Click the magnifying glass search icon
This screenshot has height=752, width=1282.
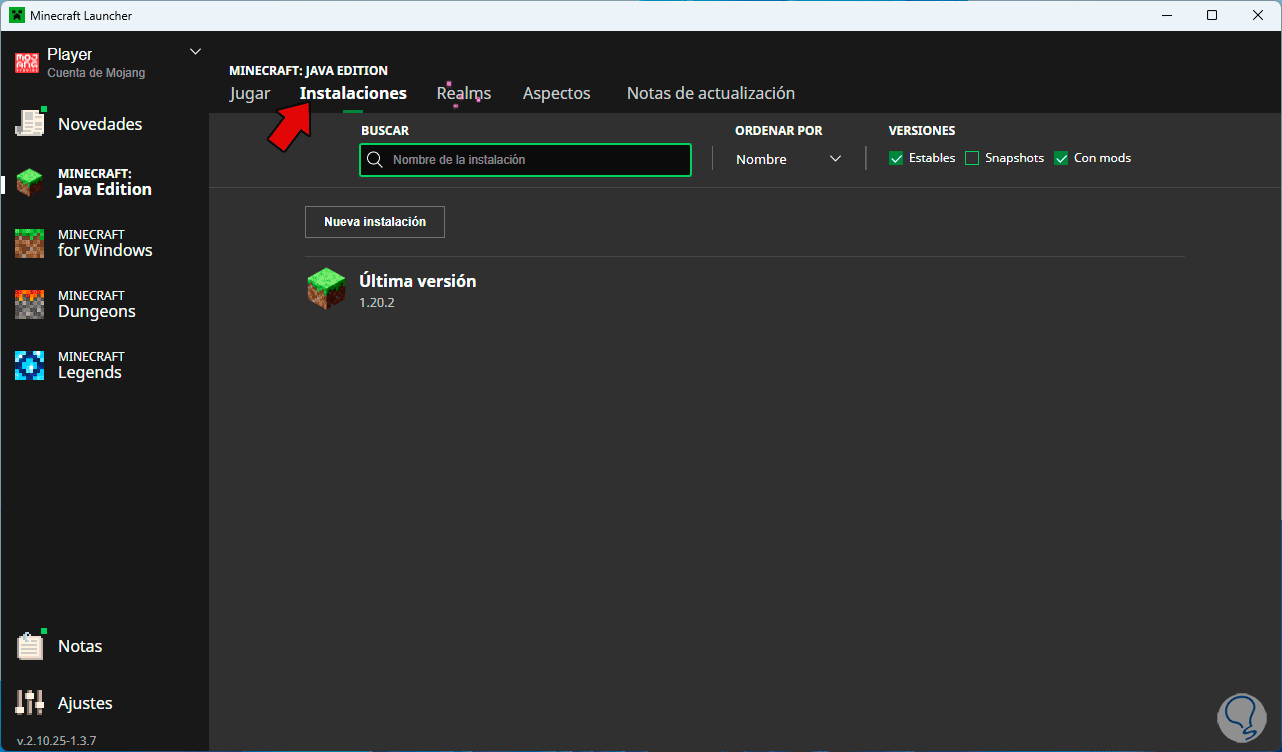point(375,160)
